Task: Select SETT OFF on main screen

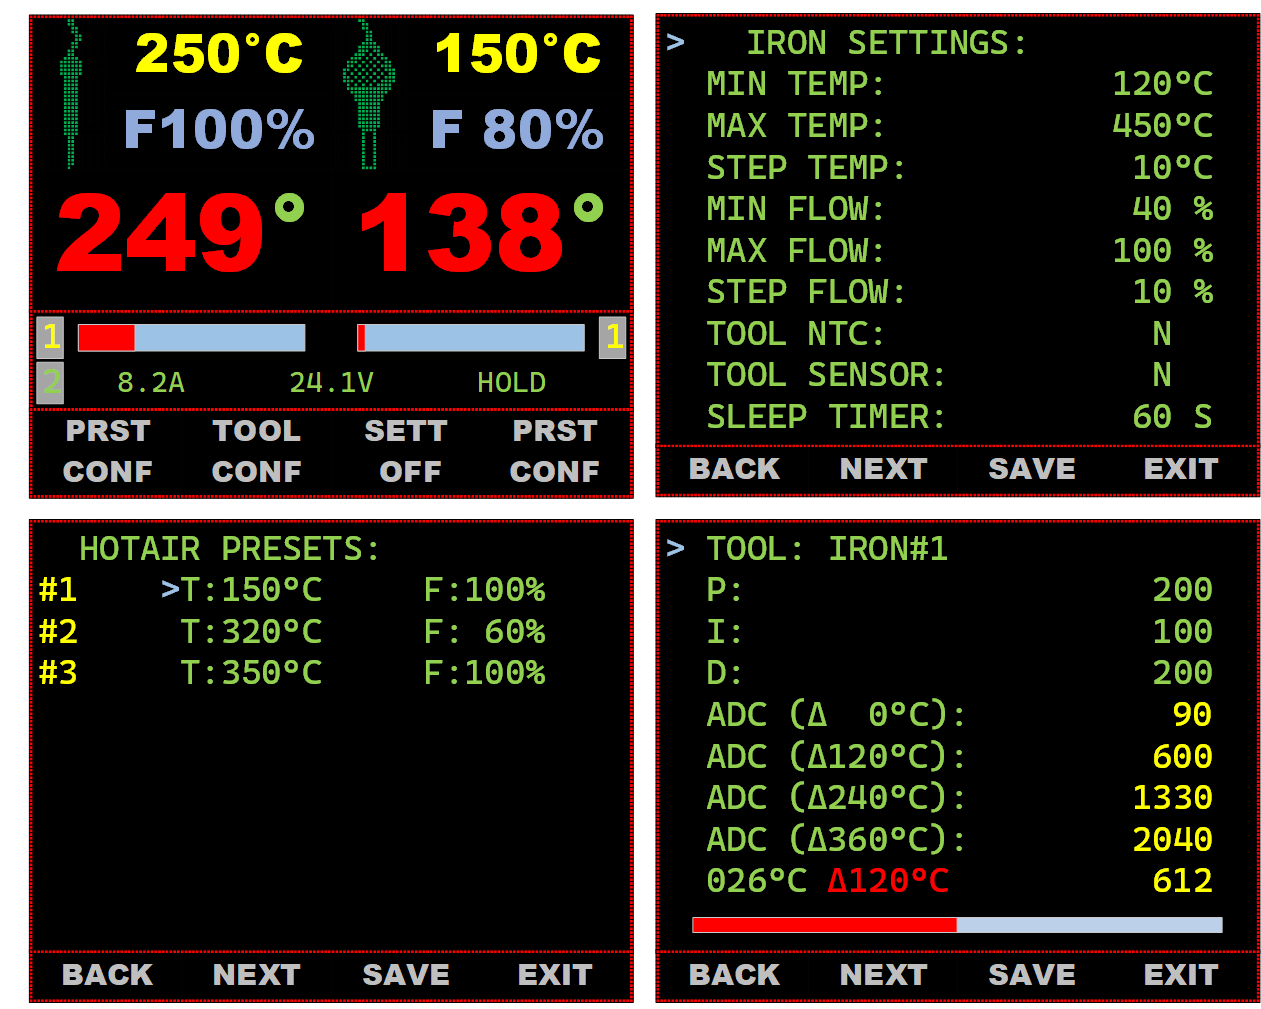Action: [406, 451]
